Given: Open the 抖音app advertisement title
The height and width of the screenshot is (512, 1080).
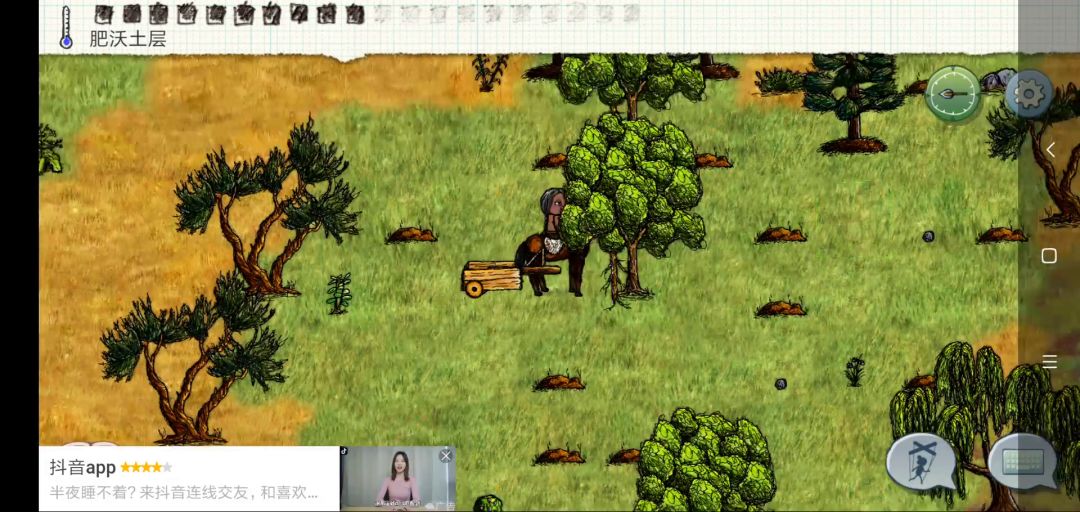Looking at the screenshot, I should [x=82, y=468].
